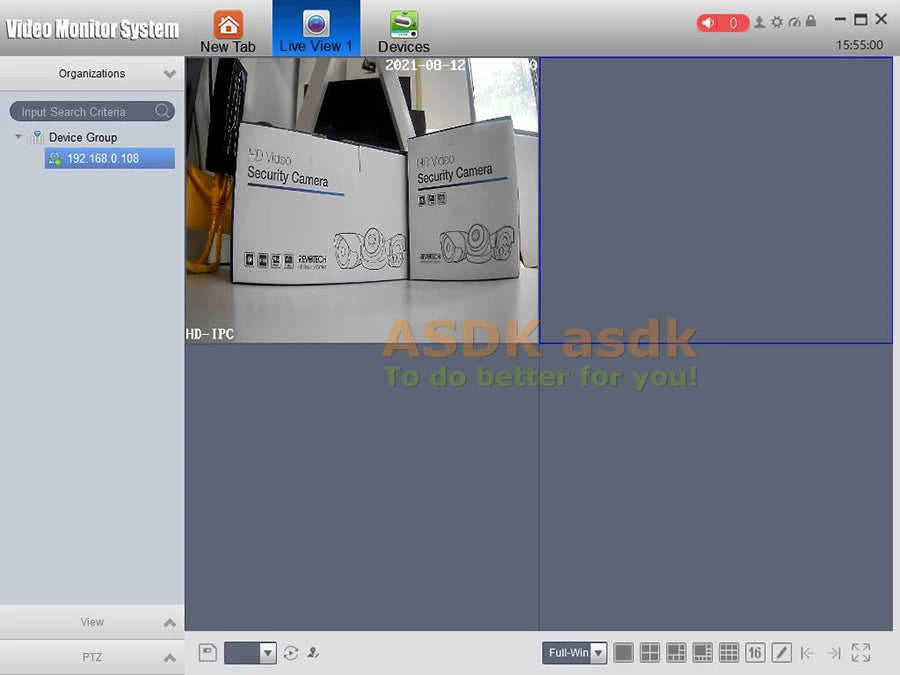Click the Input Search Criteria field
Image resolution: width=900 pixels, height=675 pixels.
tap(84, 112)
